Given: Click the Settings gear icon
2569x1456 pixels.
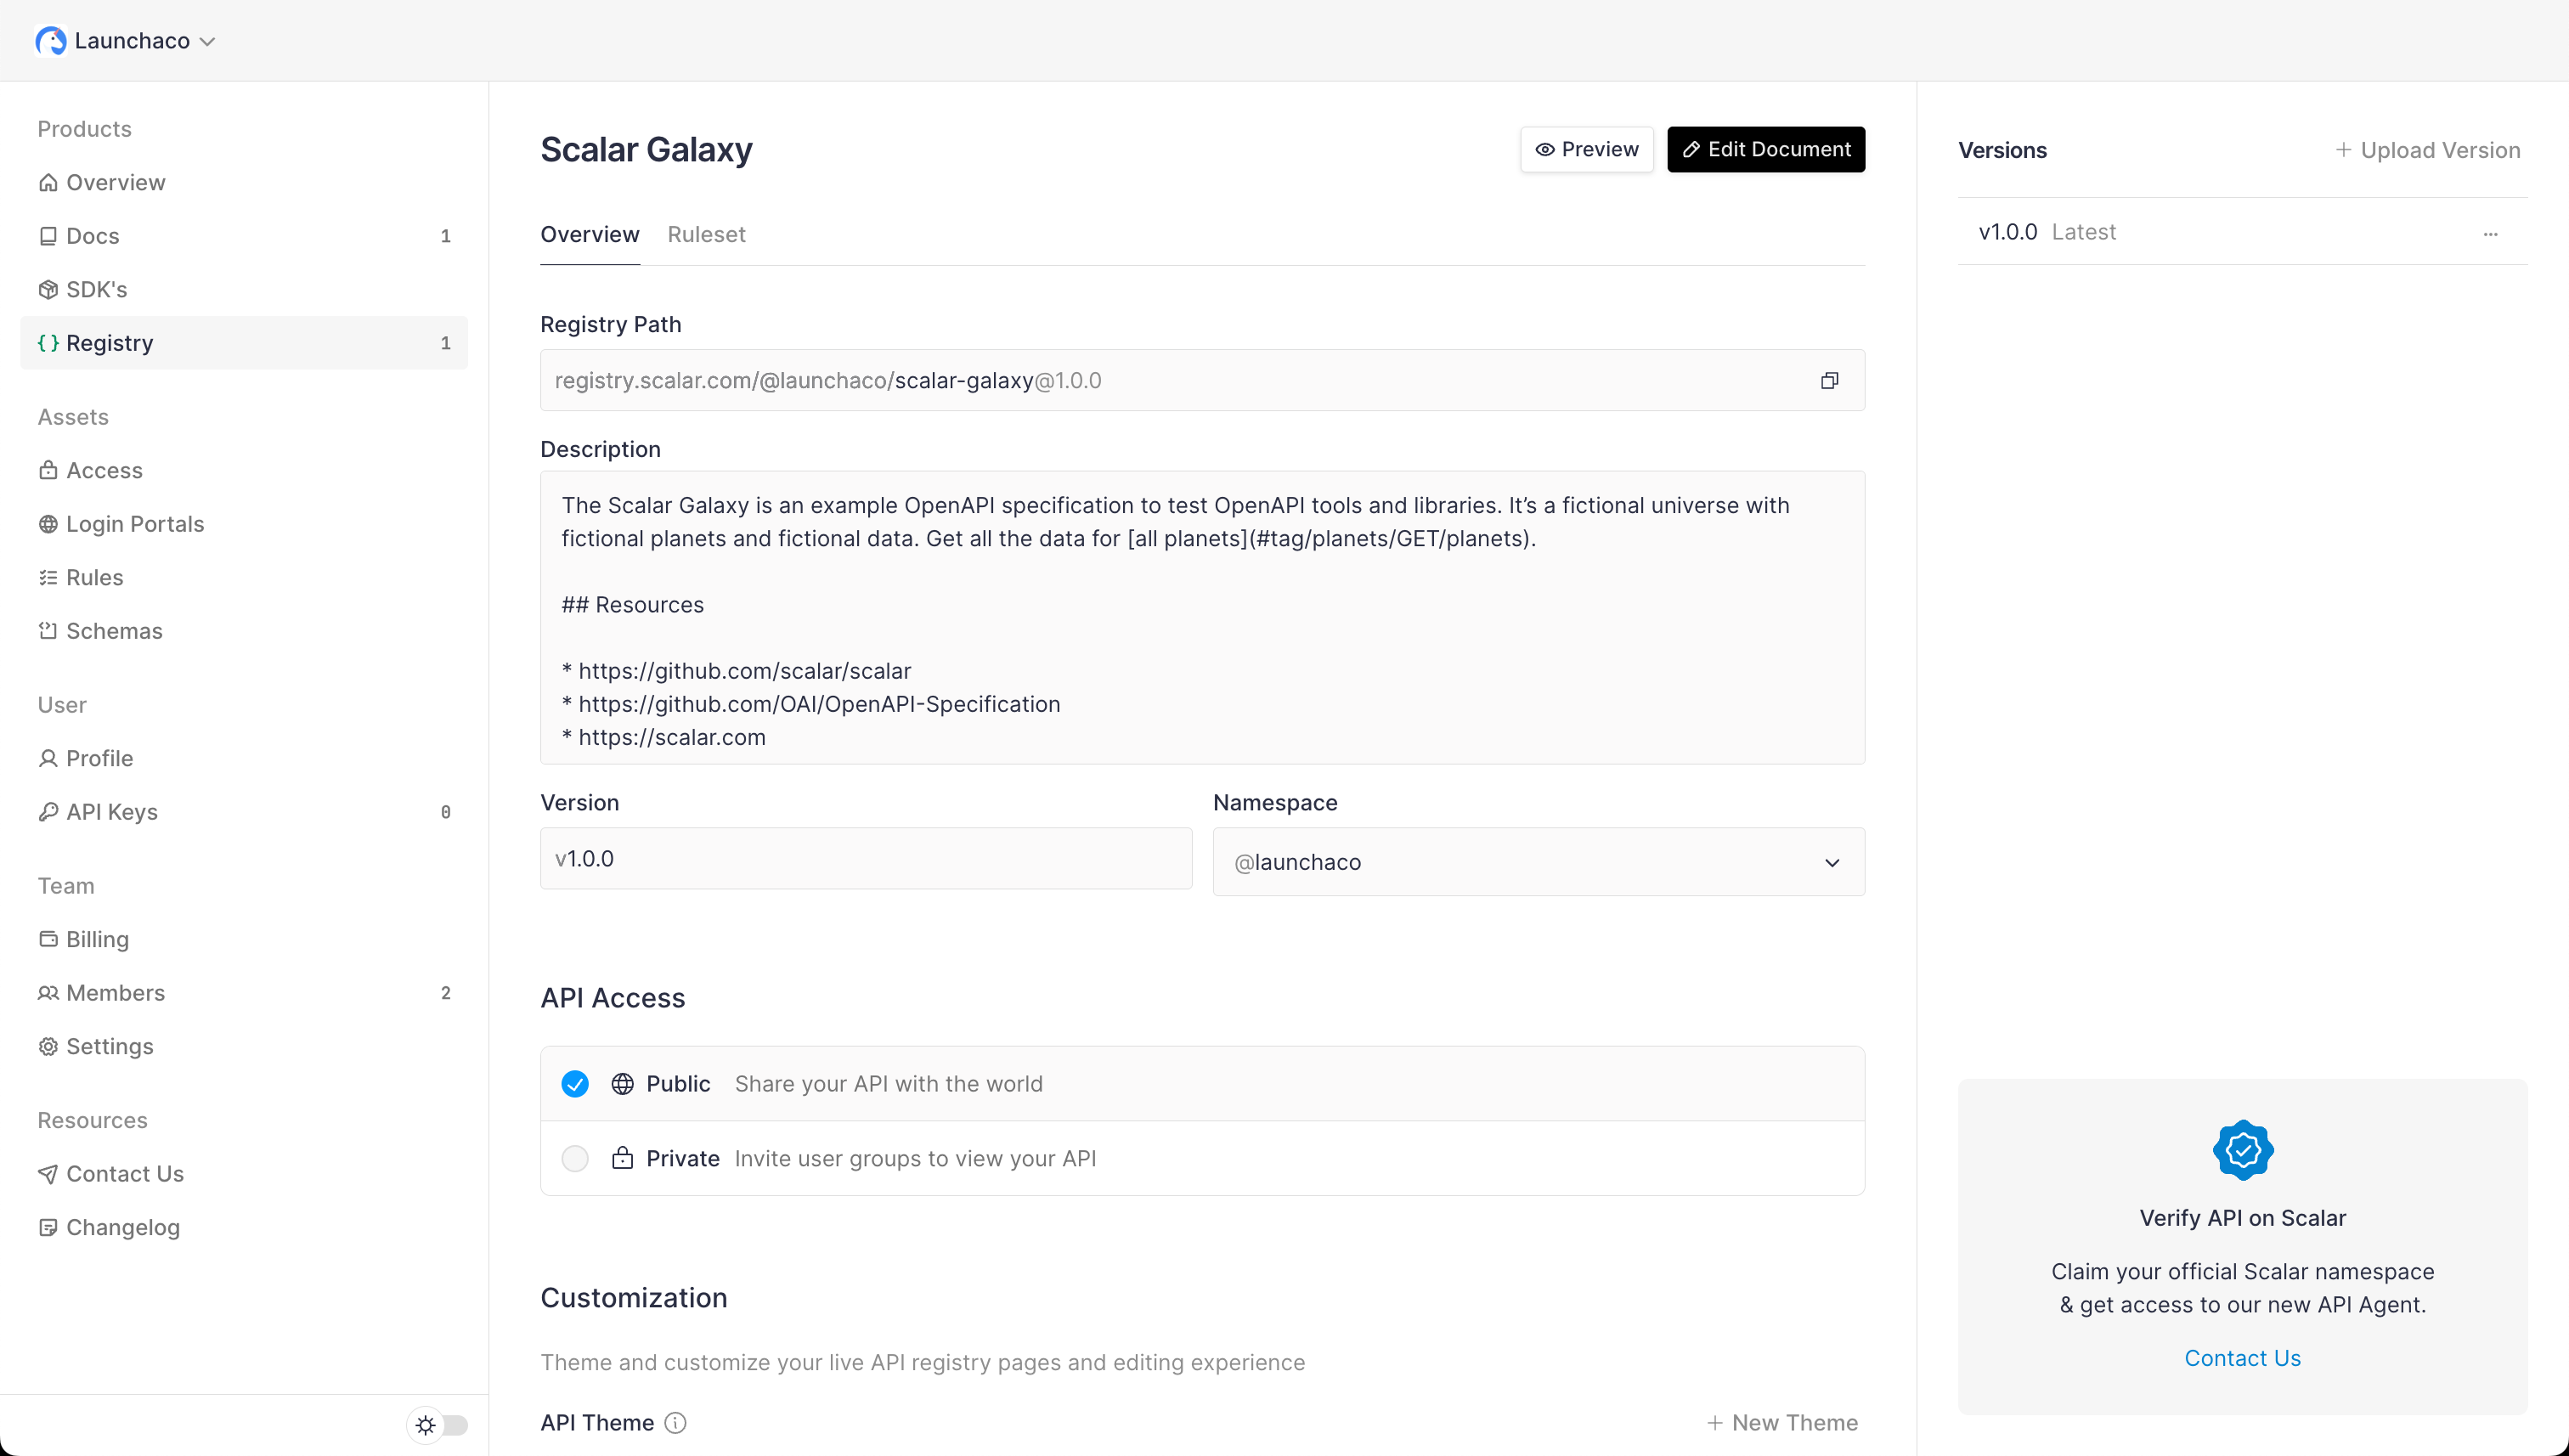Looking at the screenshot, I should 48,1046.
